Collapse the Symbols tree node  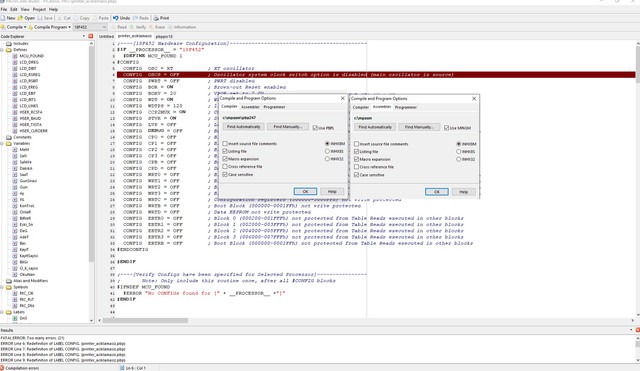pos(2,287)
